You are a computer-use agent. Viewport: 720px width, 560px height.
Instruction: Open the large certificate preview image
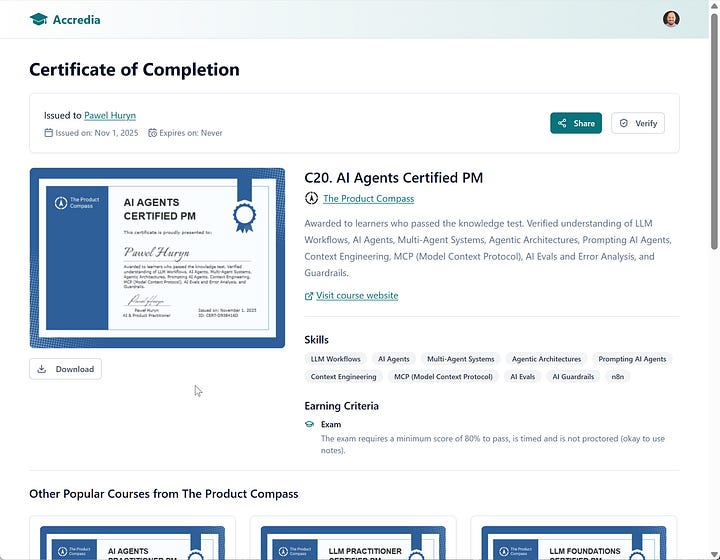[x=157, y=258]
